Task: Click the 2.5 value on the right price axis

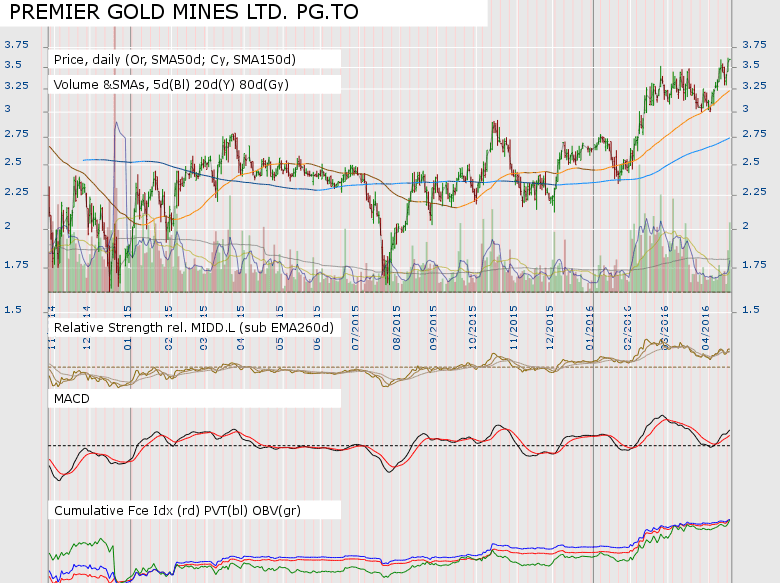Action: (751, 162)
